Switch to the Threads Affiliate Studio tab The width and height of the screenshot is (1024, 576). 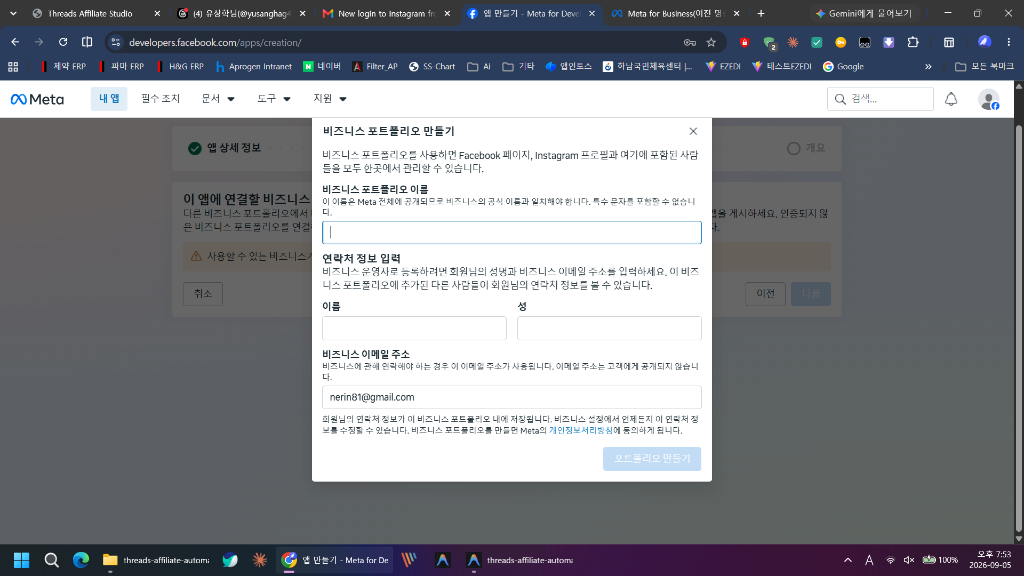pos(89,13)
